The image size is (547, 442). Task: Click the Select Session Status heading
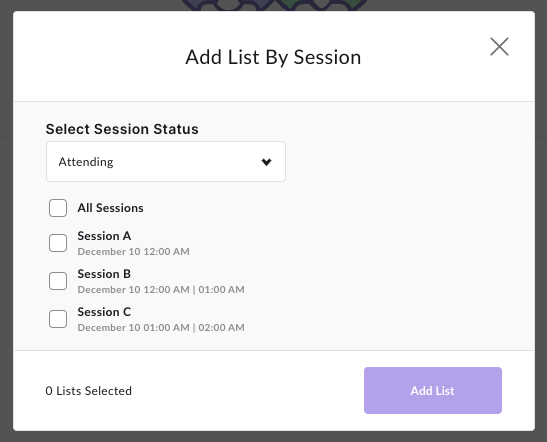[x=122, y=129]
